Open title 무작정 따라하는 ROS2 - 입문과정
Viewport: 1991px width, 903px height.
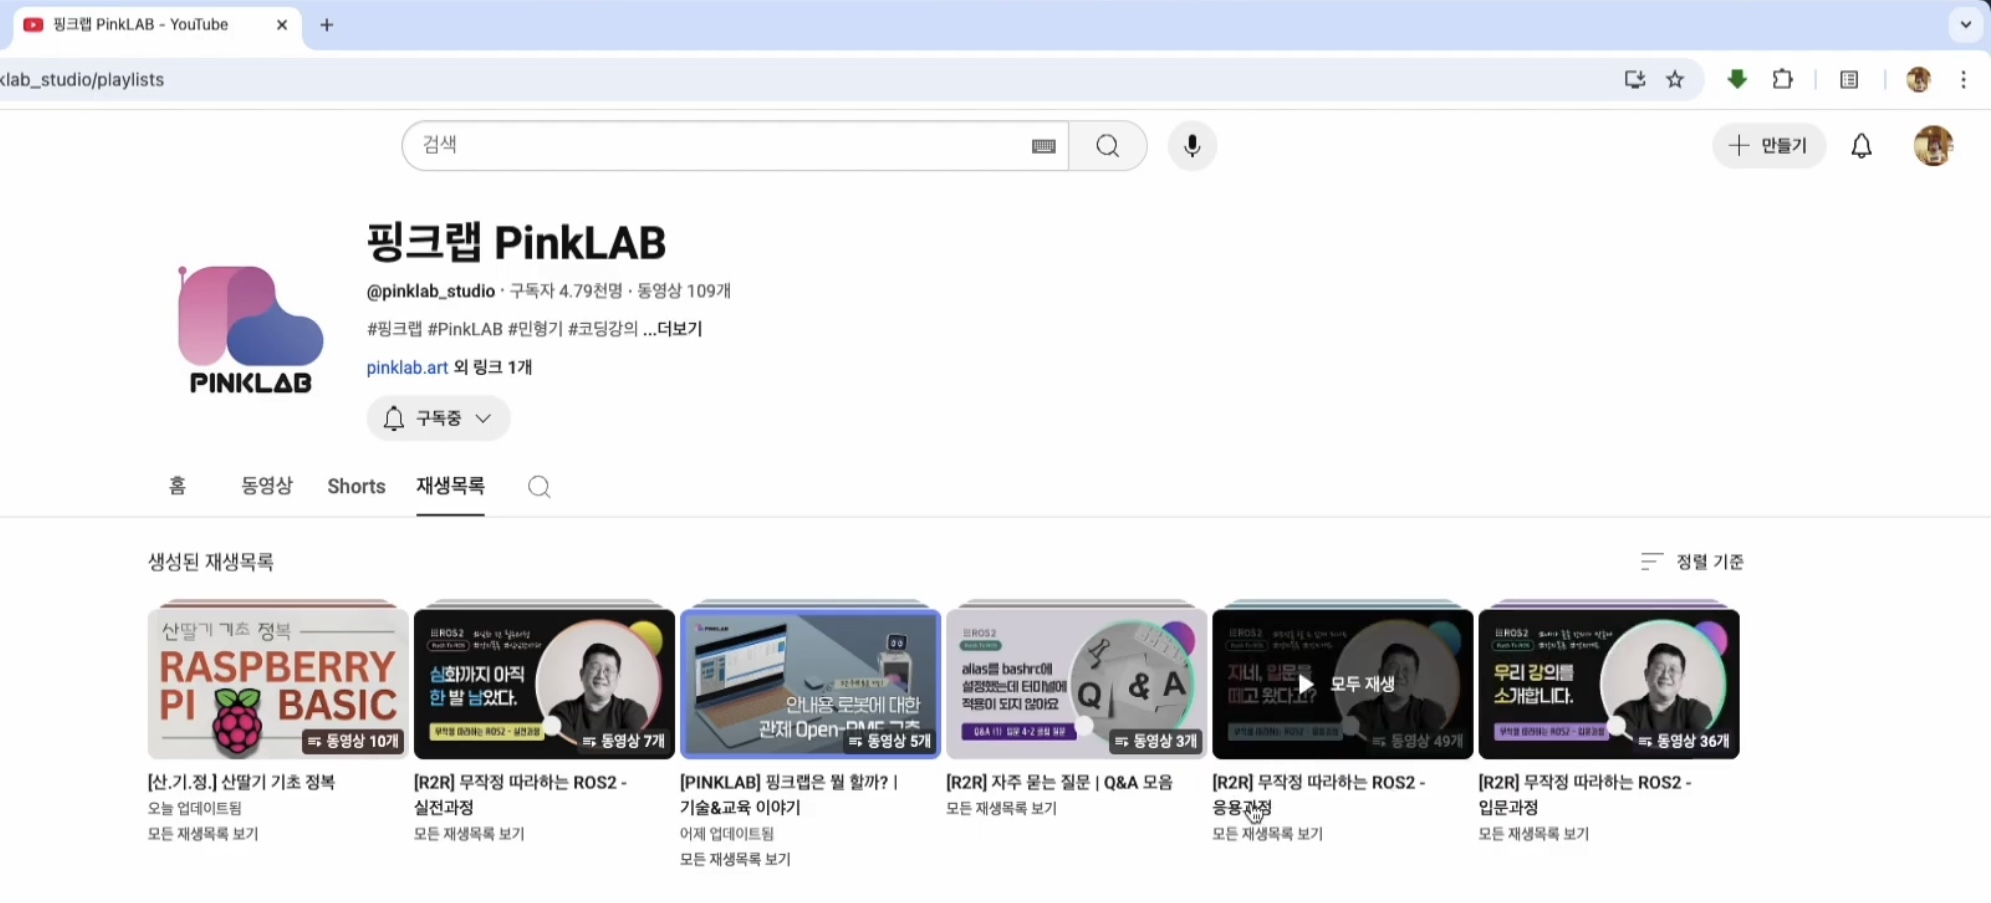pyautogui.click(x=1584, y=794)
